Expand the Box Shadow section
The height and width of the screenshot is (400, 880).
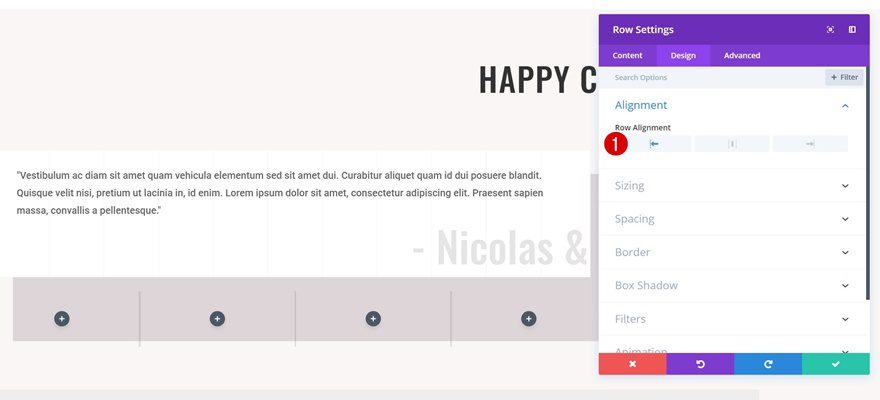[x=732, y=285]
